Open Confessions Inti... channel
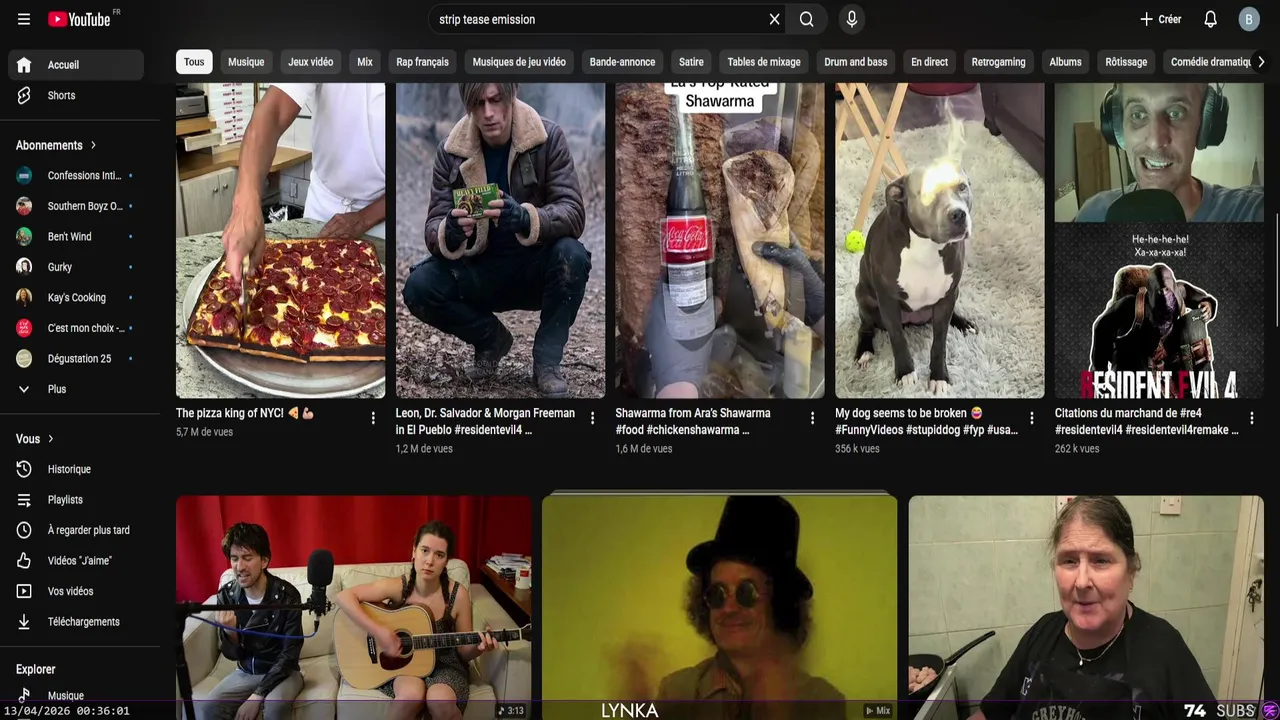This screenshot has width=1280, height=720. point(76,176)
